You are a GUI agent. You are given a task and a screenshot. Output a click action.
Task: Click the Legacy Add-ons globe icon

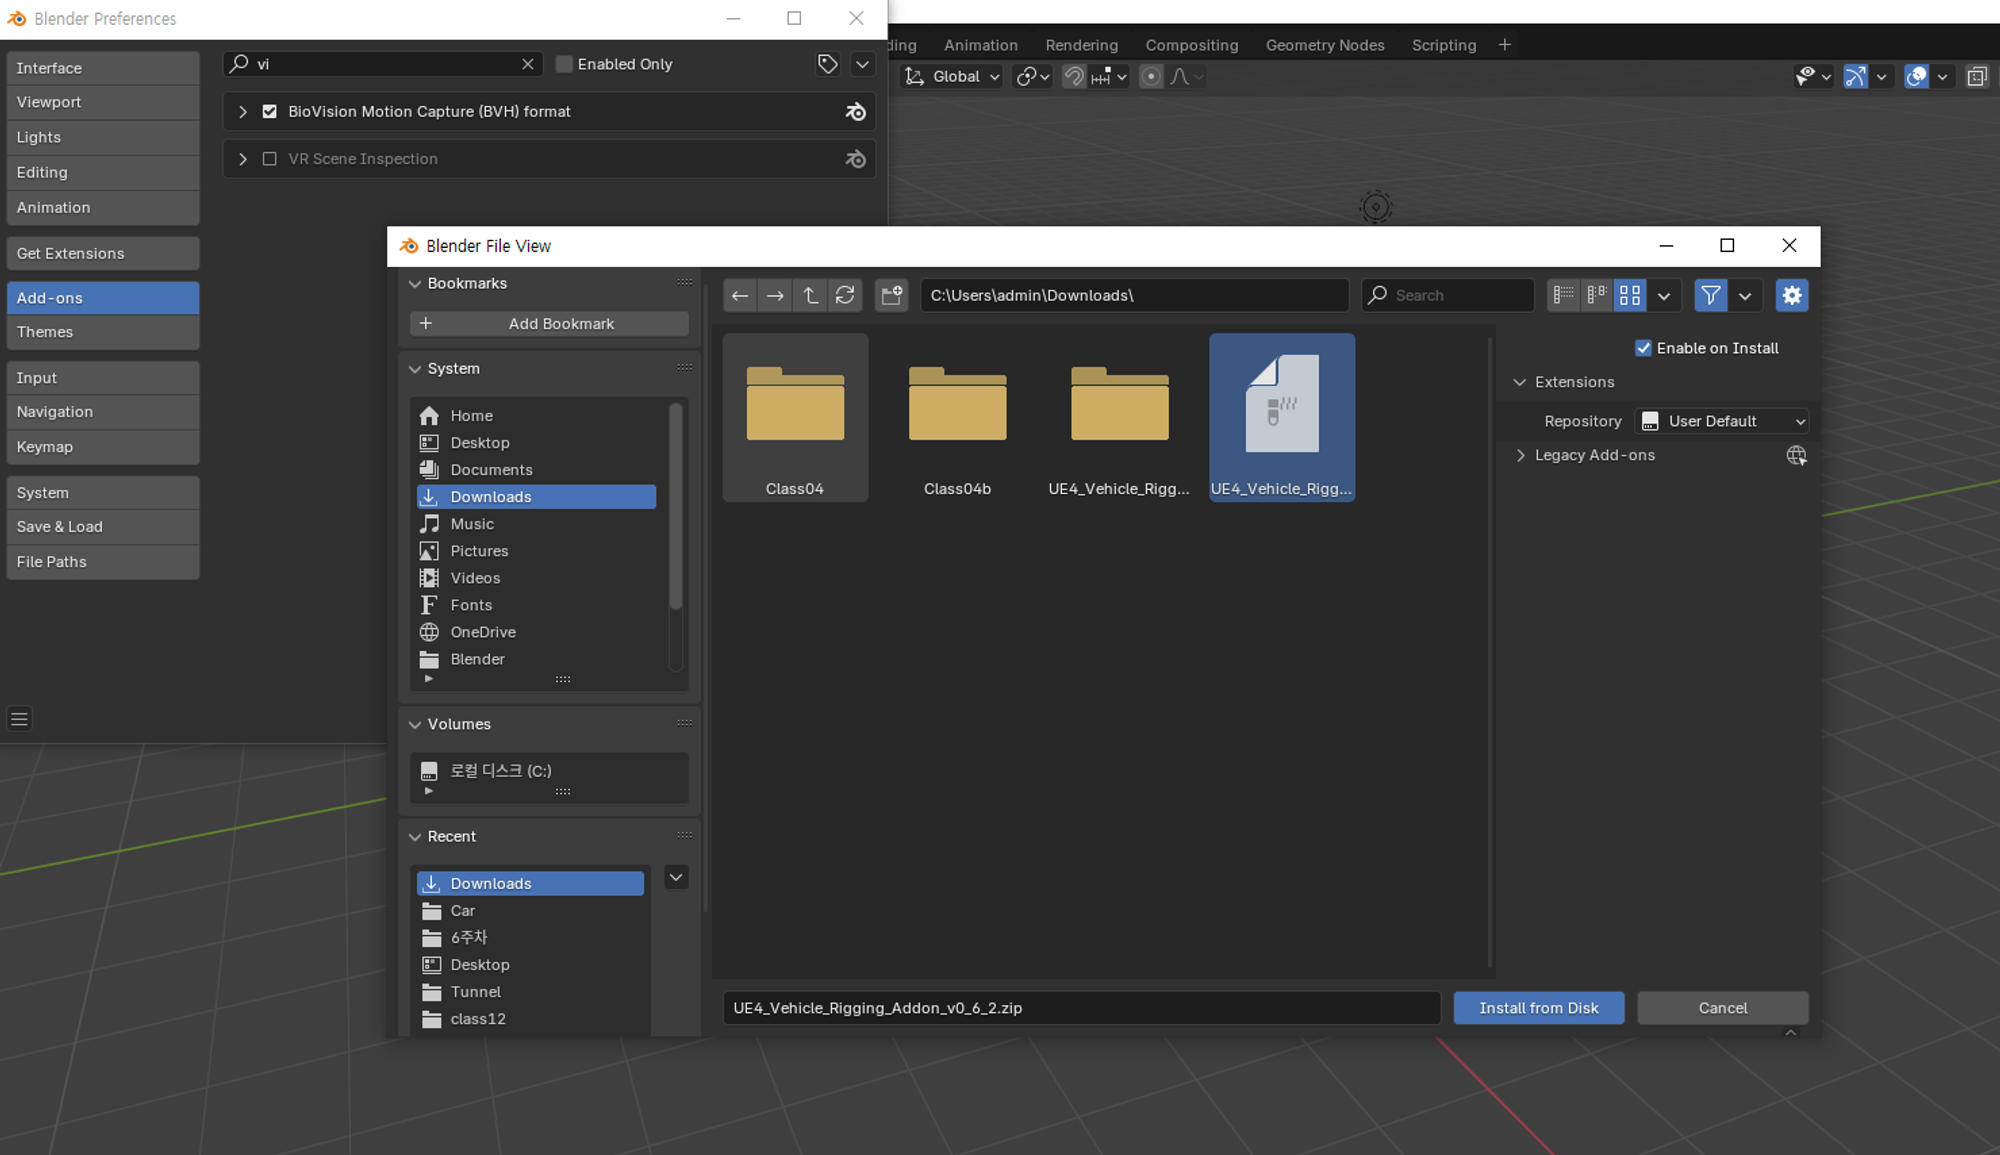click(x=1796, y=455)
